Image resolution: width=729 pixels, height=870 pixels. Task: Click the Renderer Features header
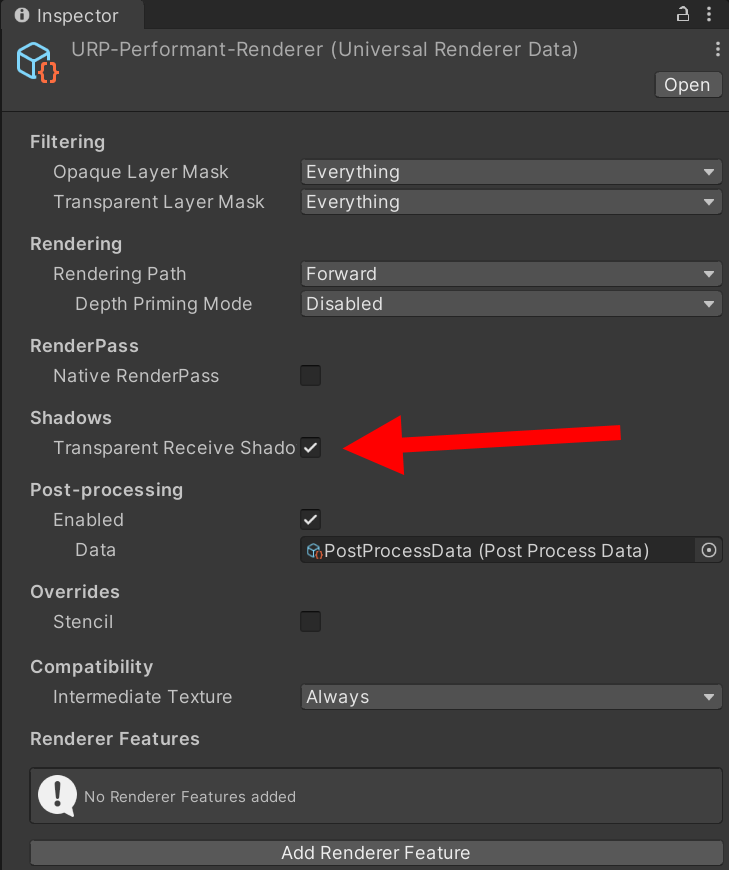coord(115,739)
